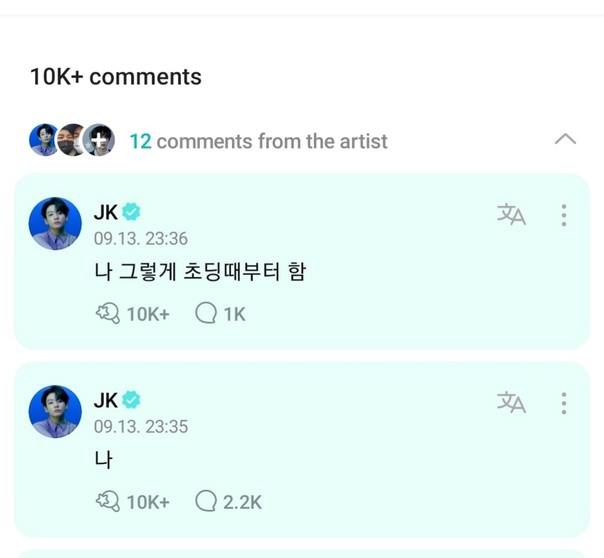This screenshot has height=558, width=604.
Task: Click the verified badge on first comment
Action: 132,212
